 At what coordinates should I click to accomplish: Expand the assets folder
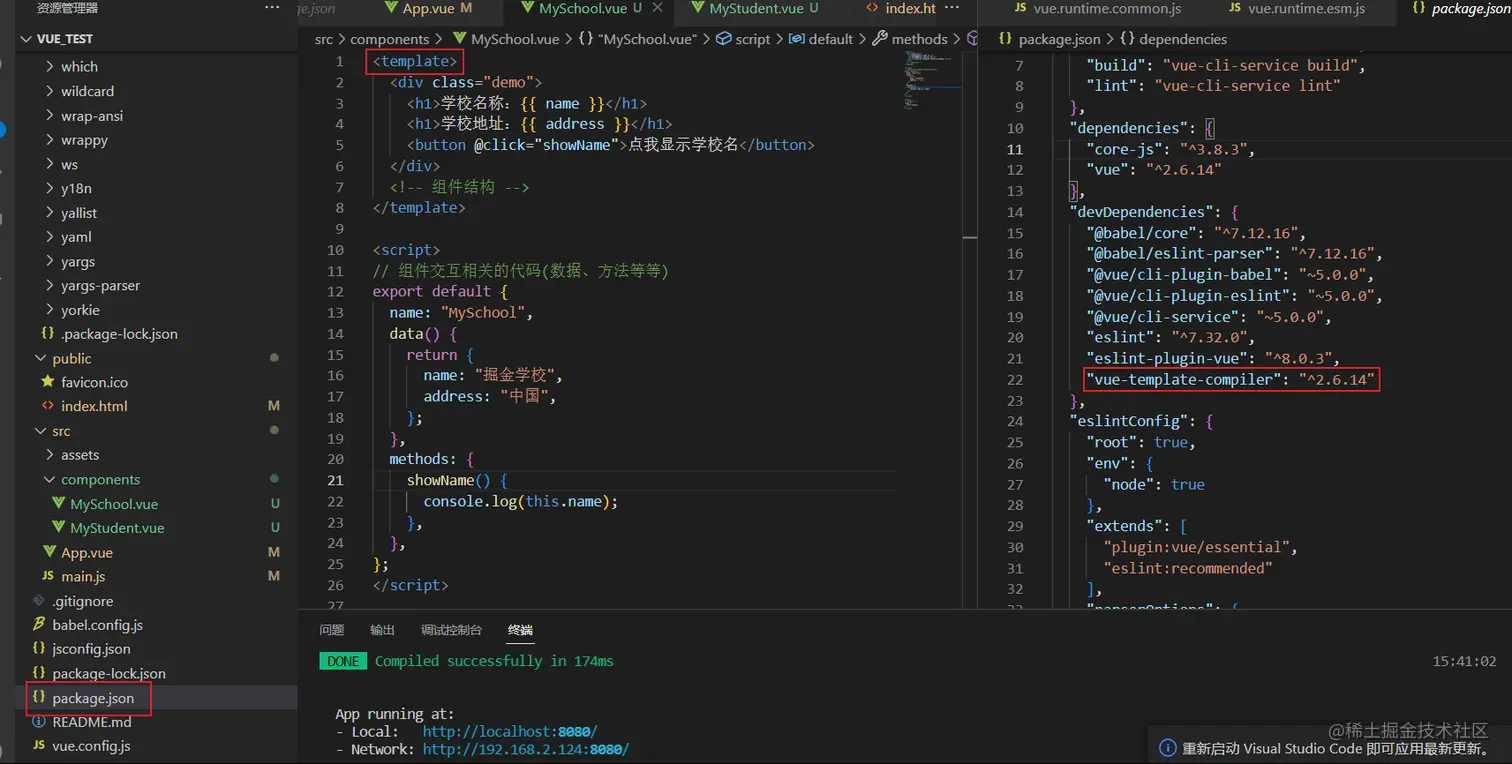[x=50, y=455]
